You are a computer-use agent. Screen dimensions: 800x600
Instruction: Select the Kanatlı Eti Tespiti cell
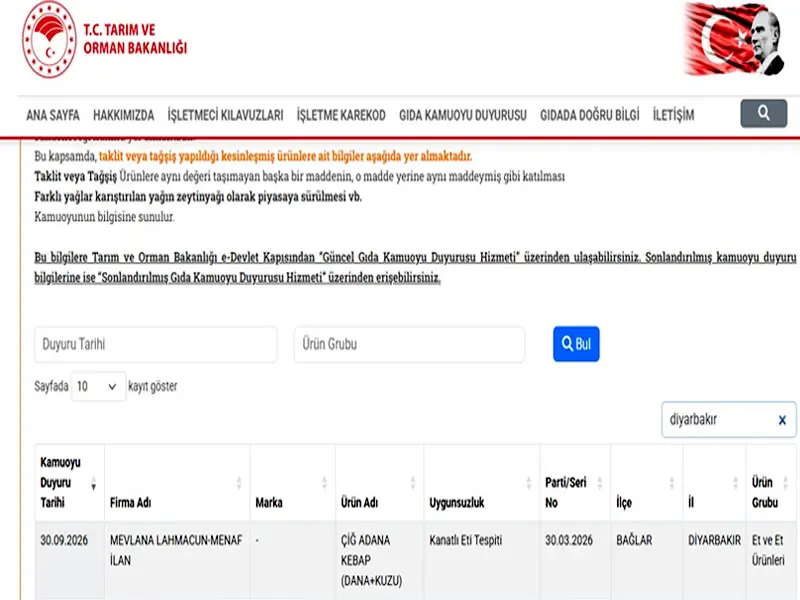pyautogui.click(x=482, y=560)
